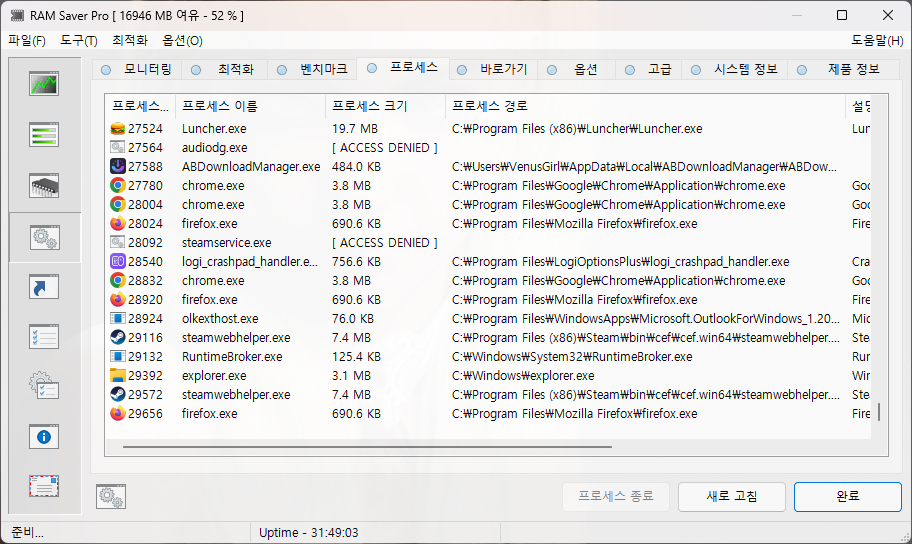This screenshot has width=912, height=544.
Task: Click the Uptime status bar entry
Action: 308,533
